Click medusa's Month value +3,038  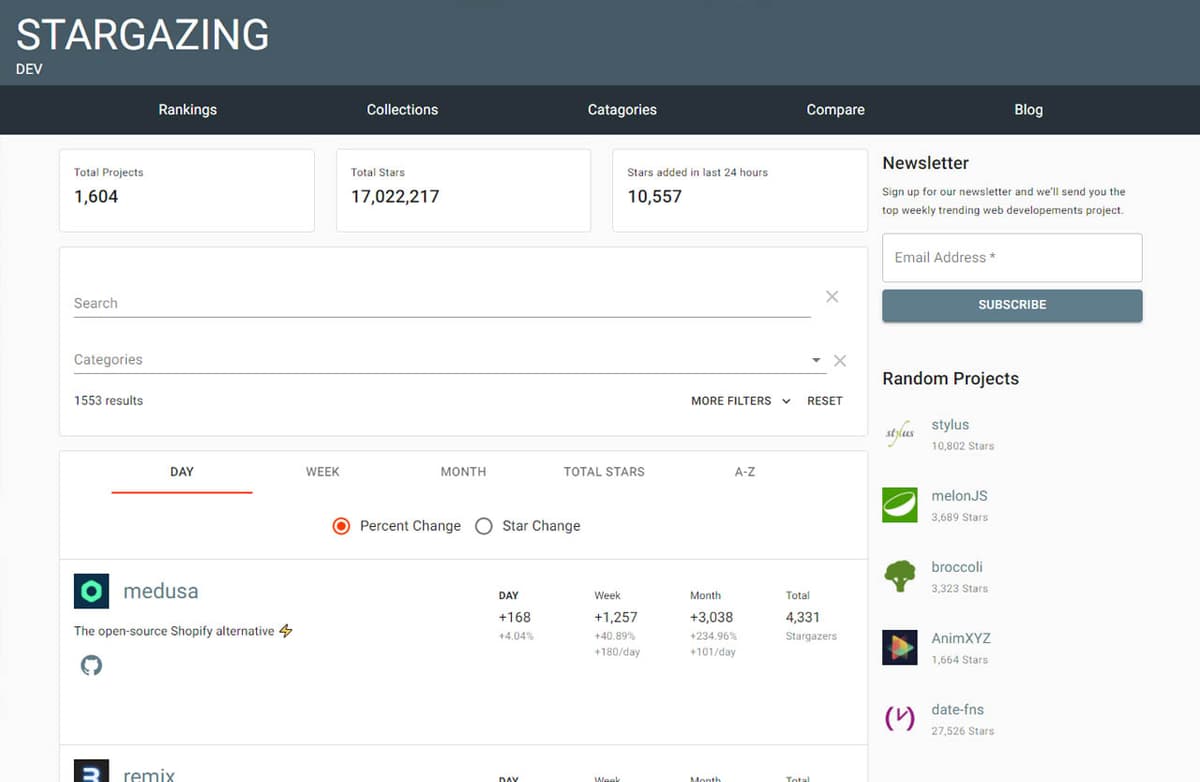712,617
